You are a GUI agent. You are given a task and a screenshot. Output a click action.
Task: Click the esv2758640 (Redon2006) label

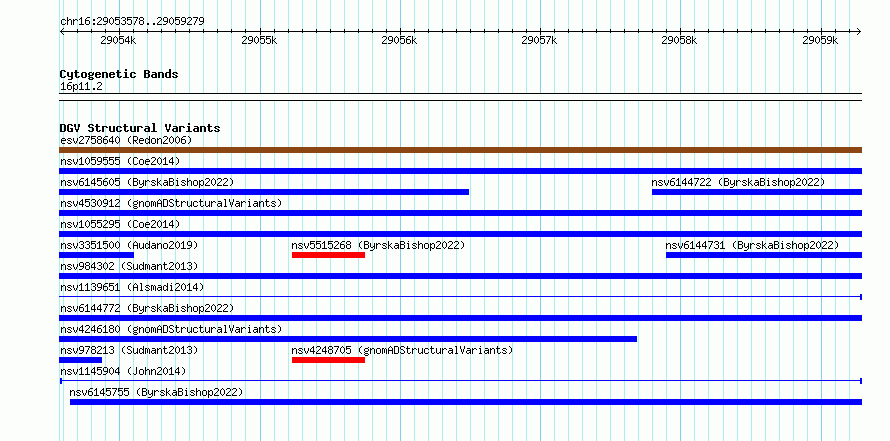coord(126,140)
